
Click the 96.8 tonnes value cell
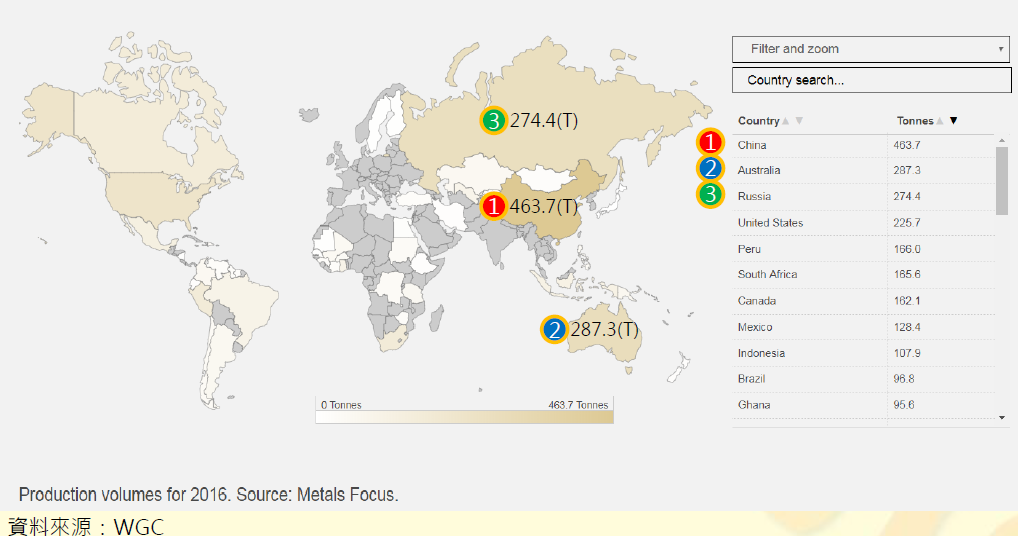click(x=904, y=379)
